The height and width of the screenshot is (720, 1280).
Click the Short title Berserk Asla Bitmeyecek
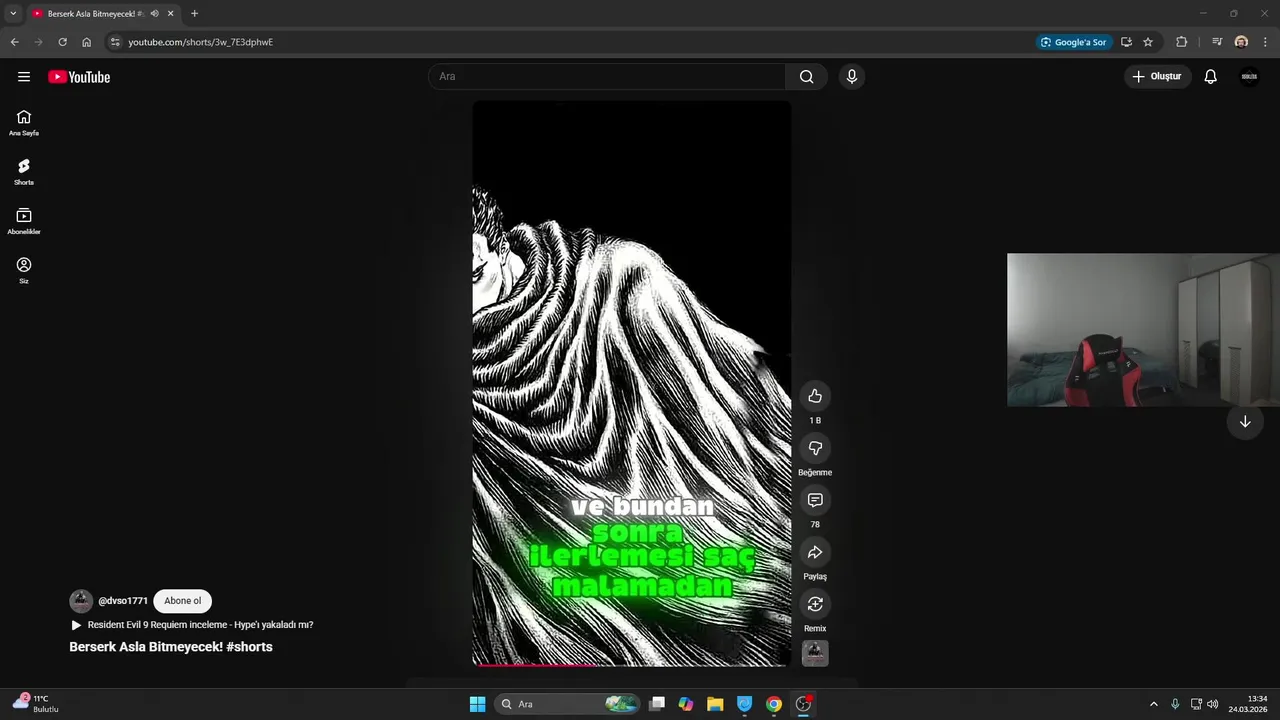(171, 647)
